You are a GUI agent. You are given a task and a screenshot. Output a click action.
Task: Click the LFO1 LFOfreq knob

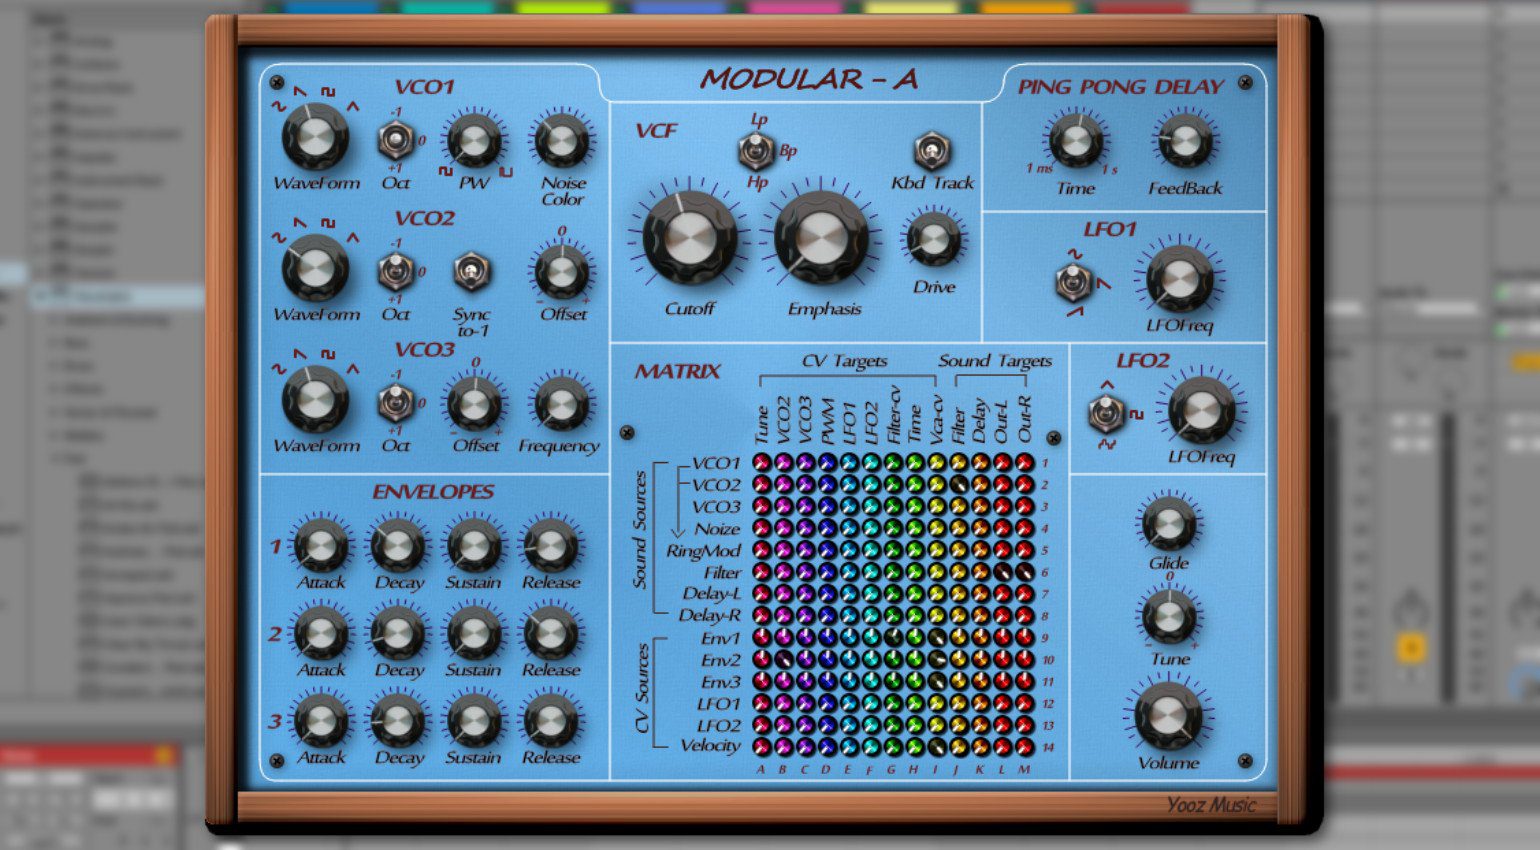(x=1179, y=278)
